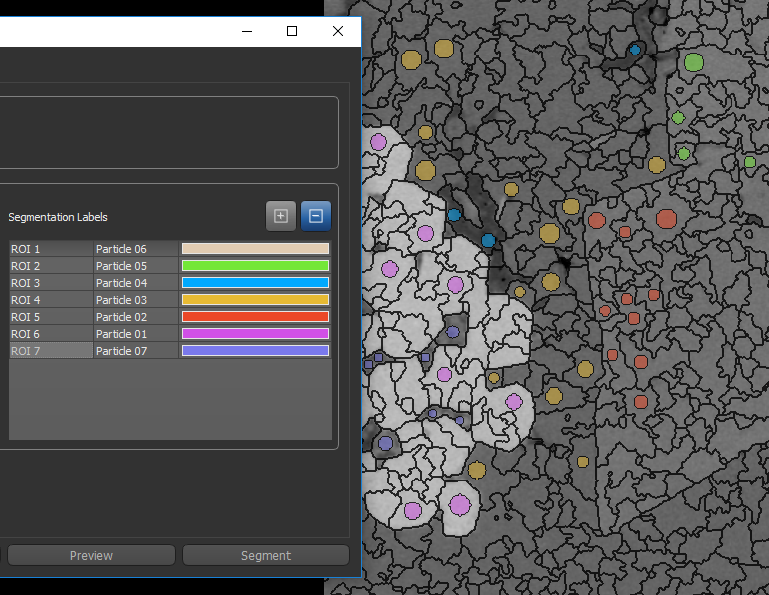Maximize the dialog window
769x595 pixels.
[x=292, y=31]
